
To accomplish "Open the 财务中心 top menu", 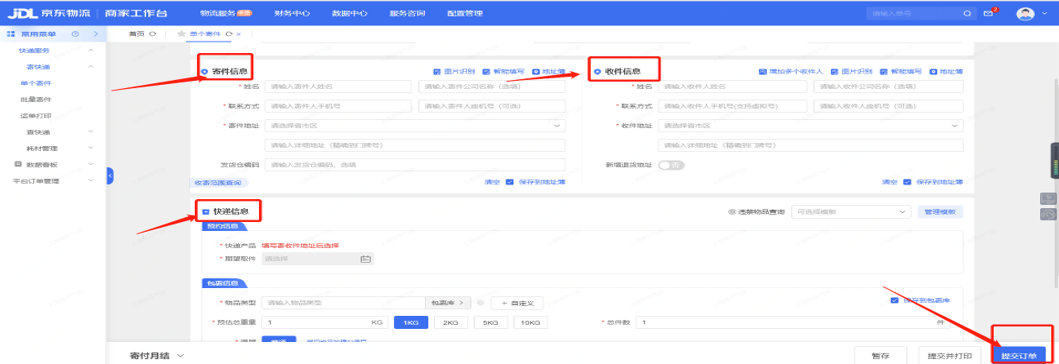I will click(292, 14).
